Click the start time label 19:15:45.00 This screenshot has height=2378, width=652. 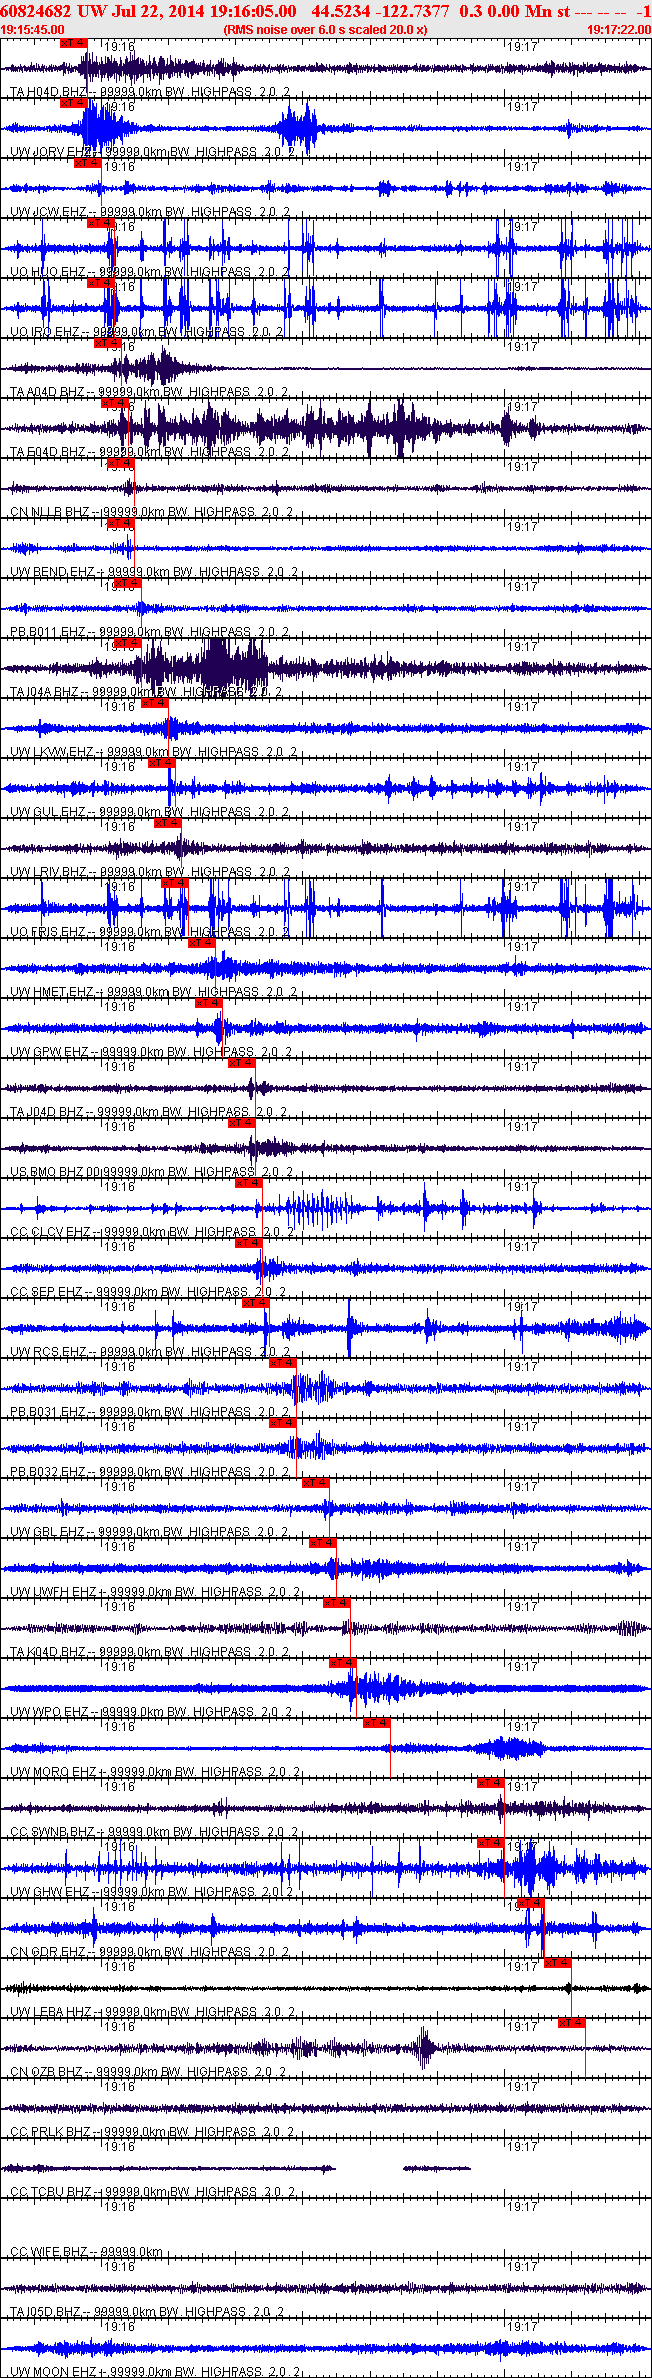point(33,30)
